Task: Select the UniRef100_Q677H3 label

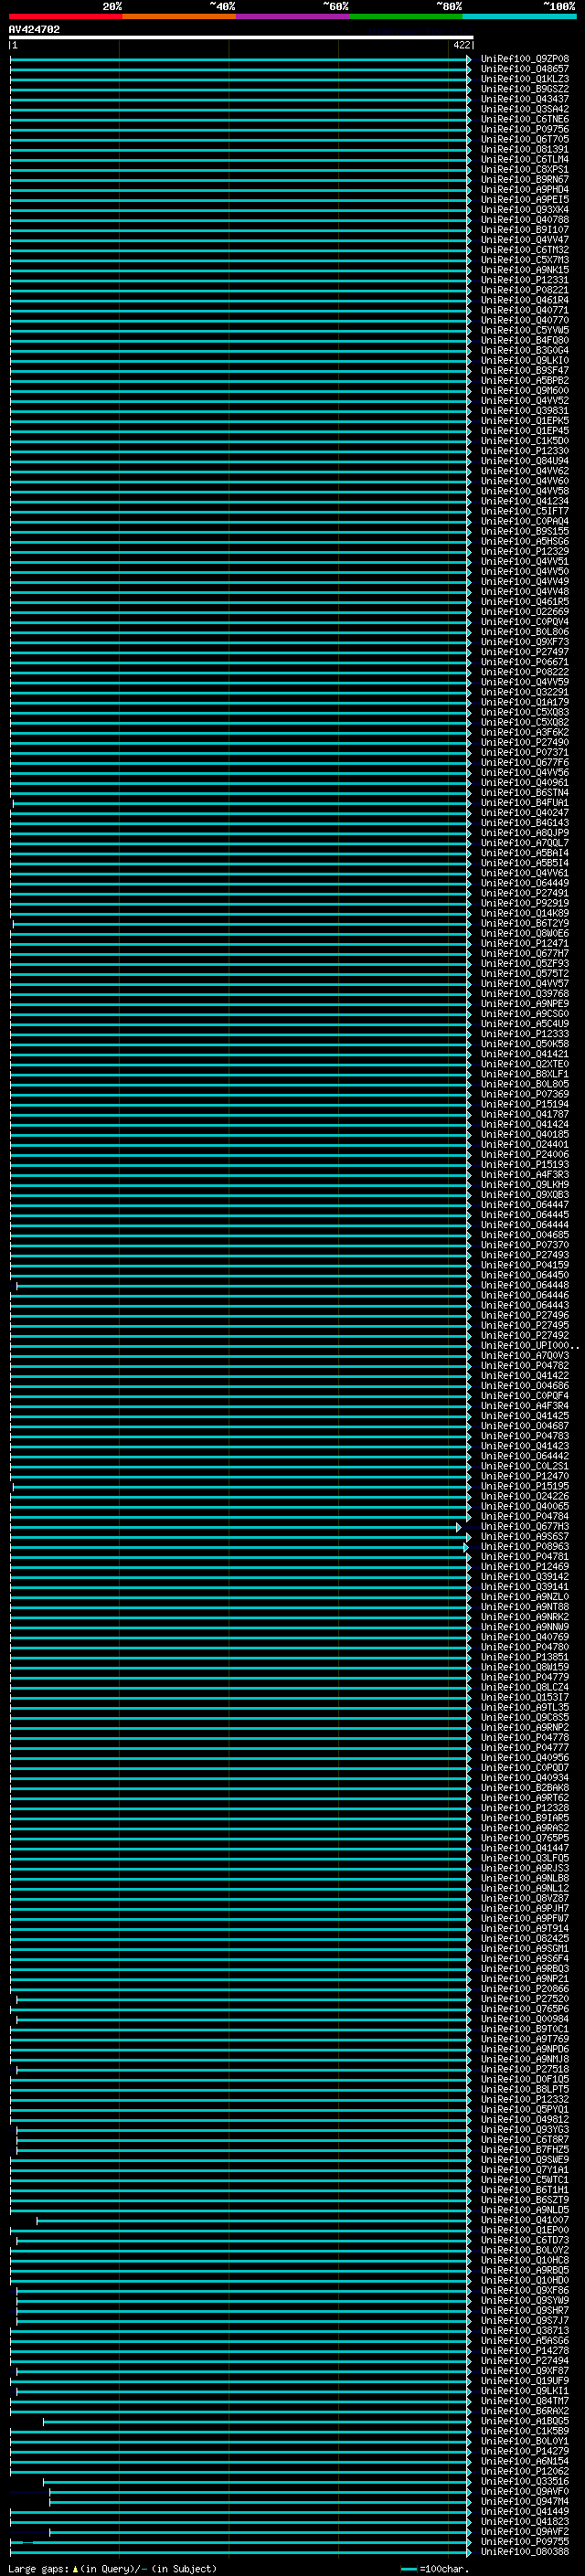Action: pos(524,1526)
